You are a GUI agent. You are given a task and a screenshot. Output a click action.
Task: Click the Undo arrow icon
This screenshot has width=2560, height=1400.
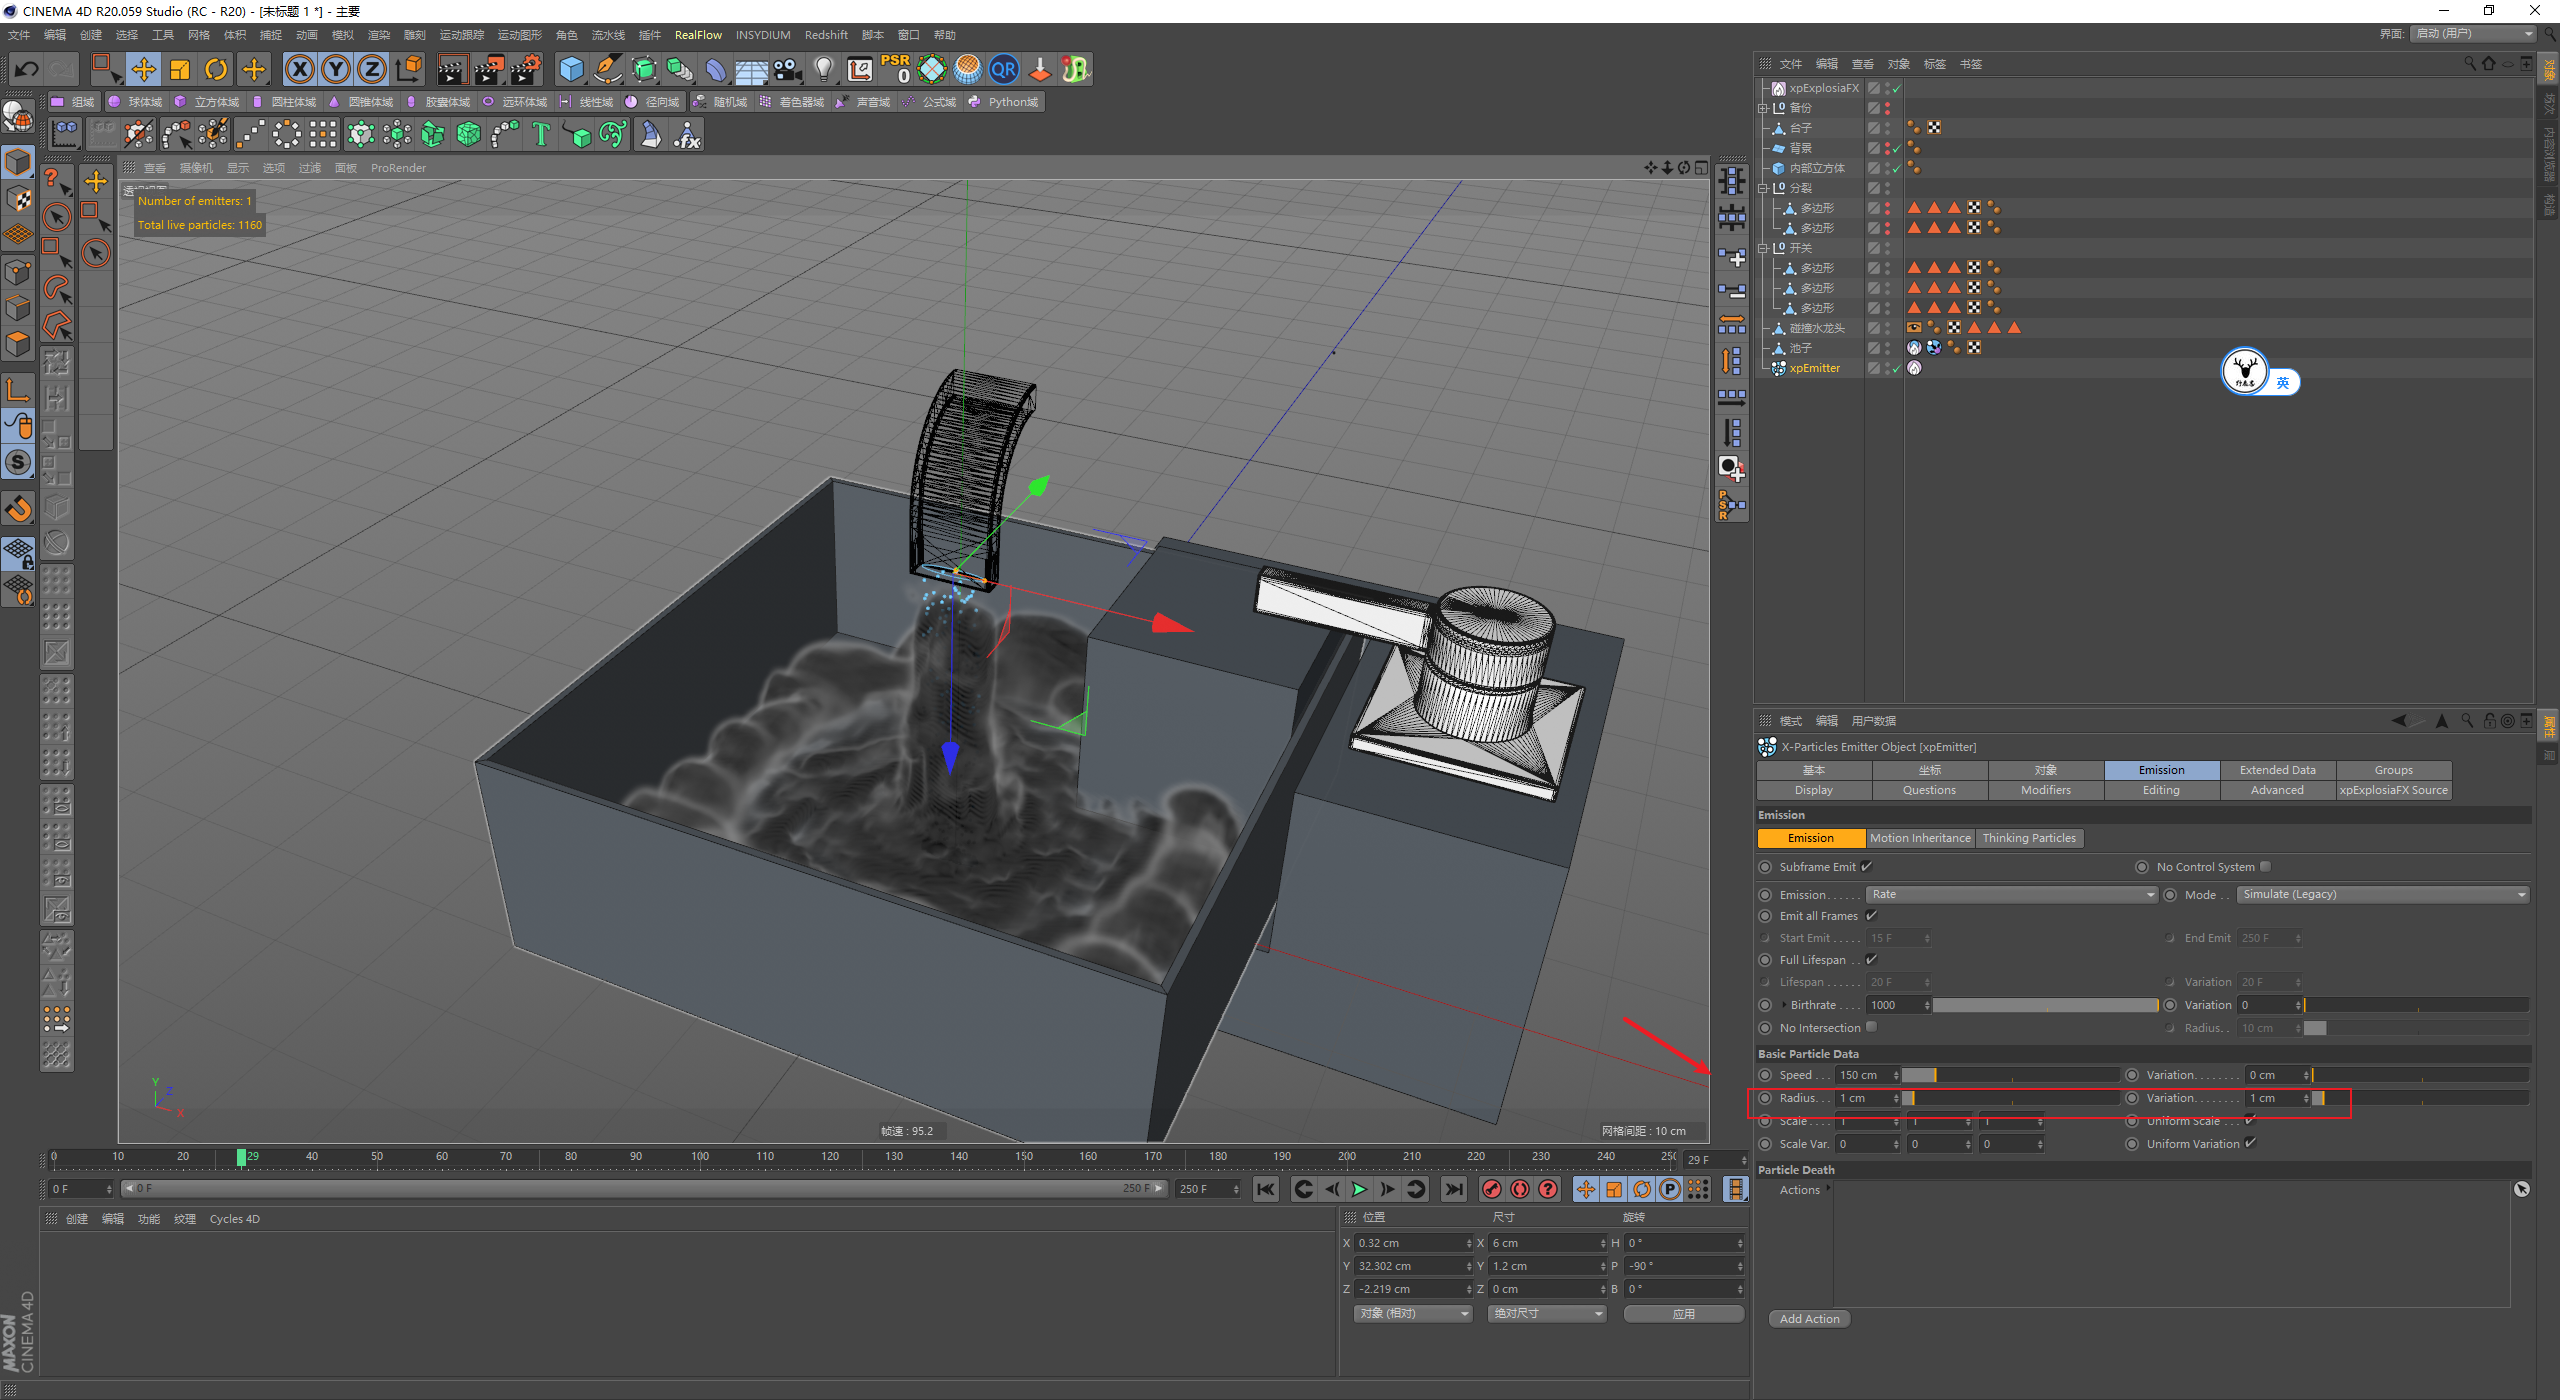(x=27, y=69)
